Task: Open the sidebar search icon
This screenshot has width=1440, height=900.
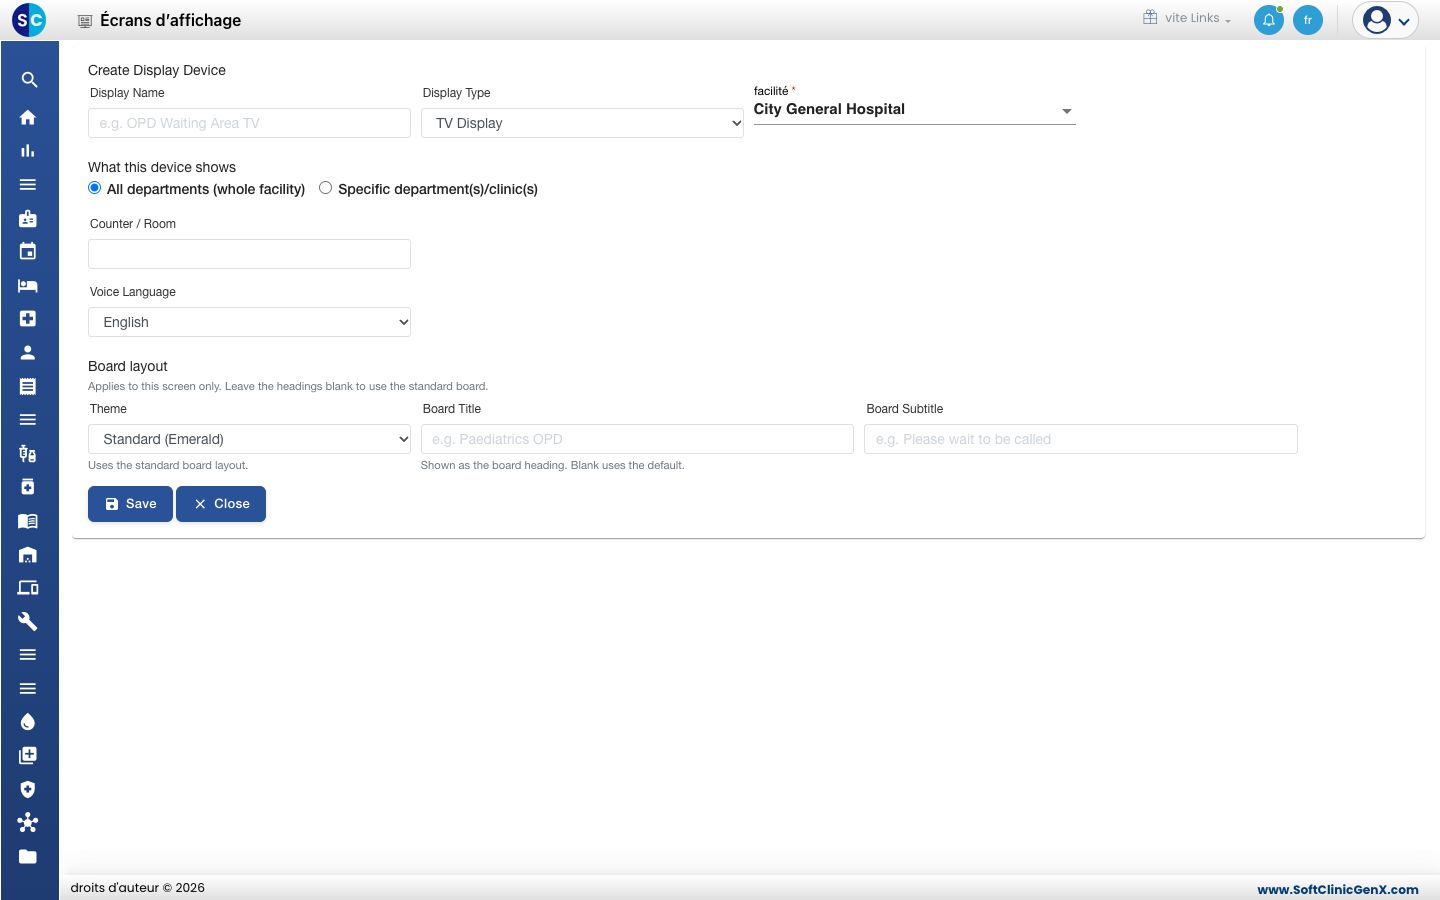Action: pos(29,80)
